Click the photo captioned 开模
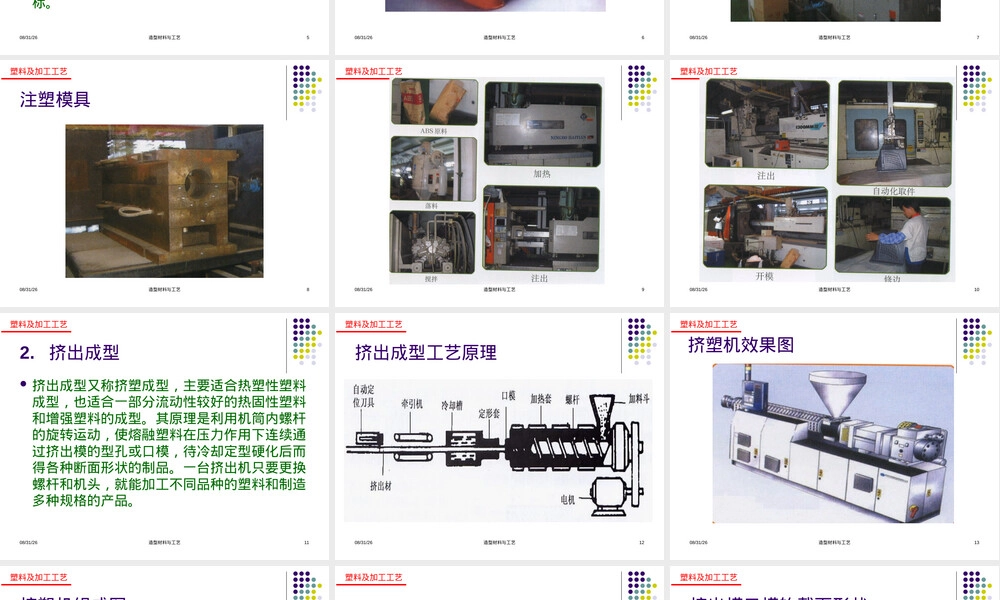Image resolution: width=1000 pixels, height=600 pixels. click(765, 227)
